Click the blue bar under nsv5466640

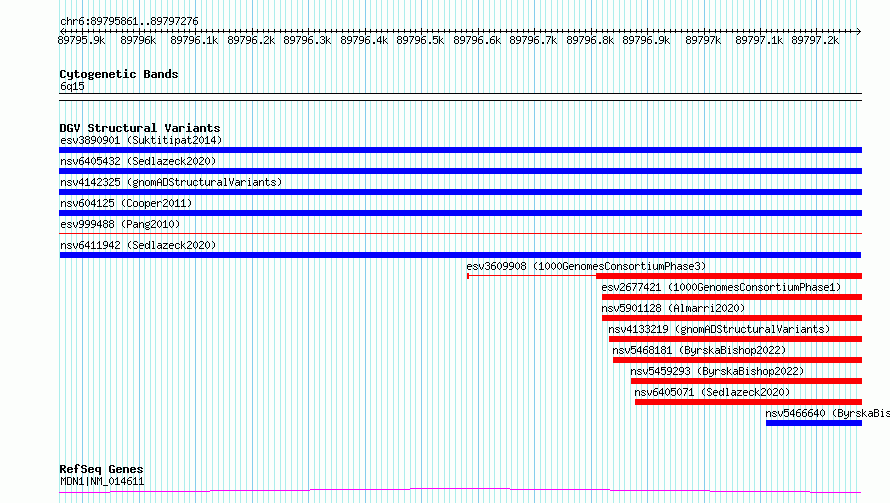coord(814,423)
